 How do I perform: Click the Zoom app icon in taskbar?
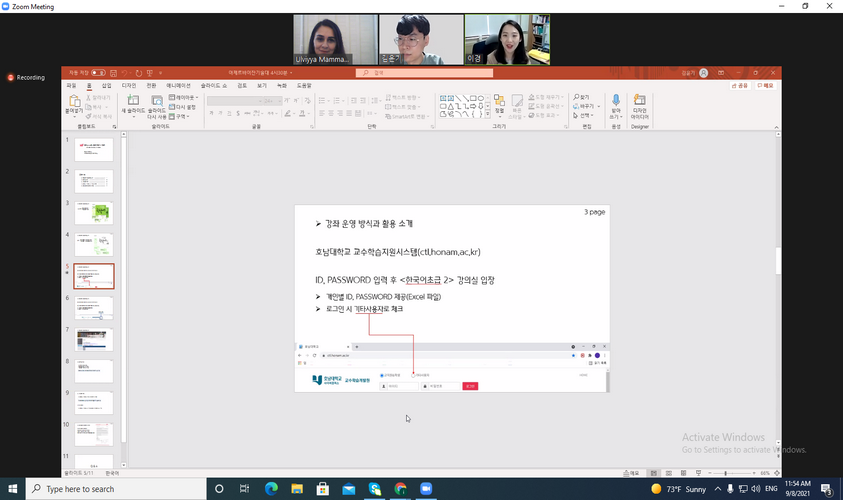[427, 489]
